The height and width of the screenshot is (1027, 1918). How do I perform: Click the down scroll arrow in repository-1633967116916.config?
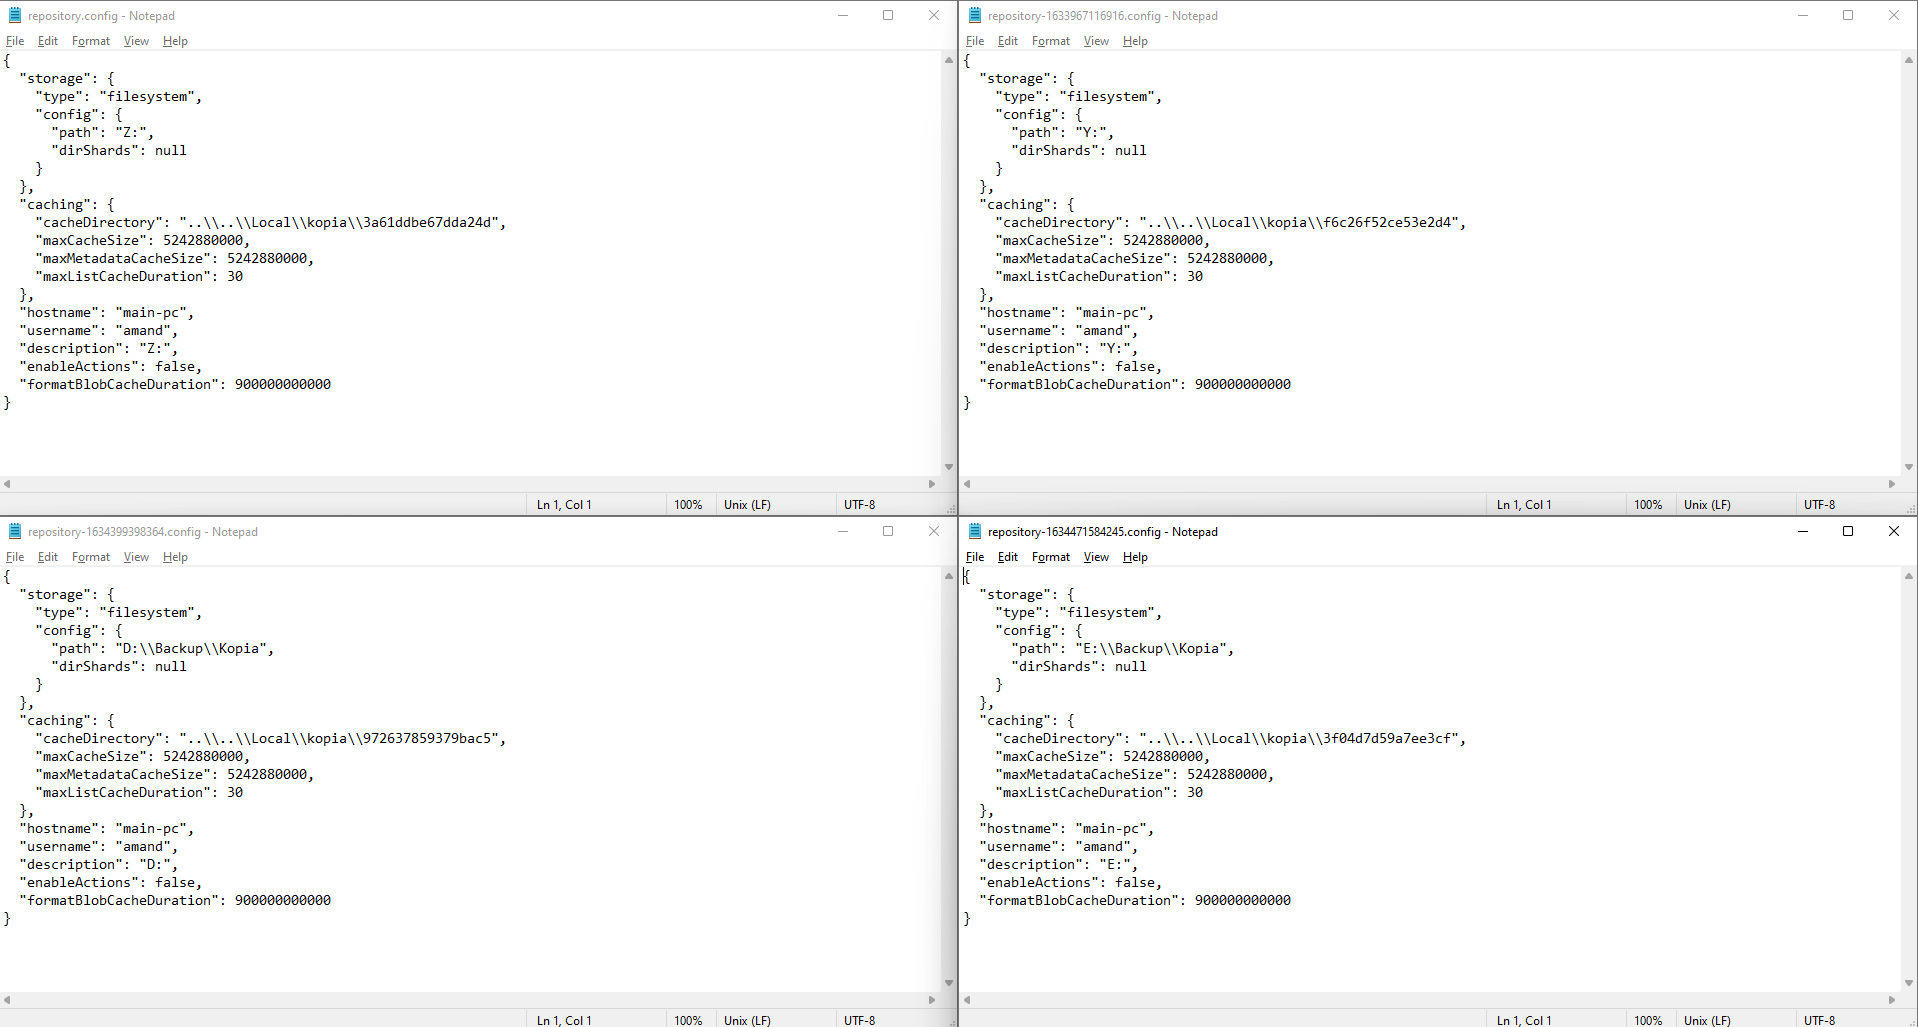1907,467
